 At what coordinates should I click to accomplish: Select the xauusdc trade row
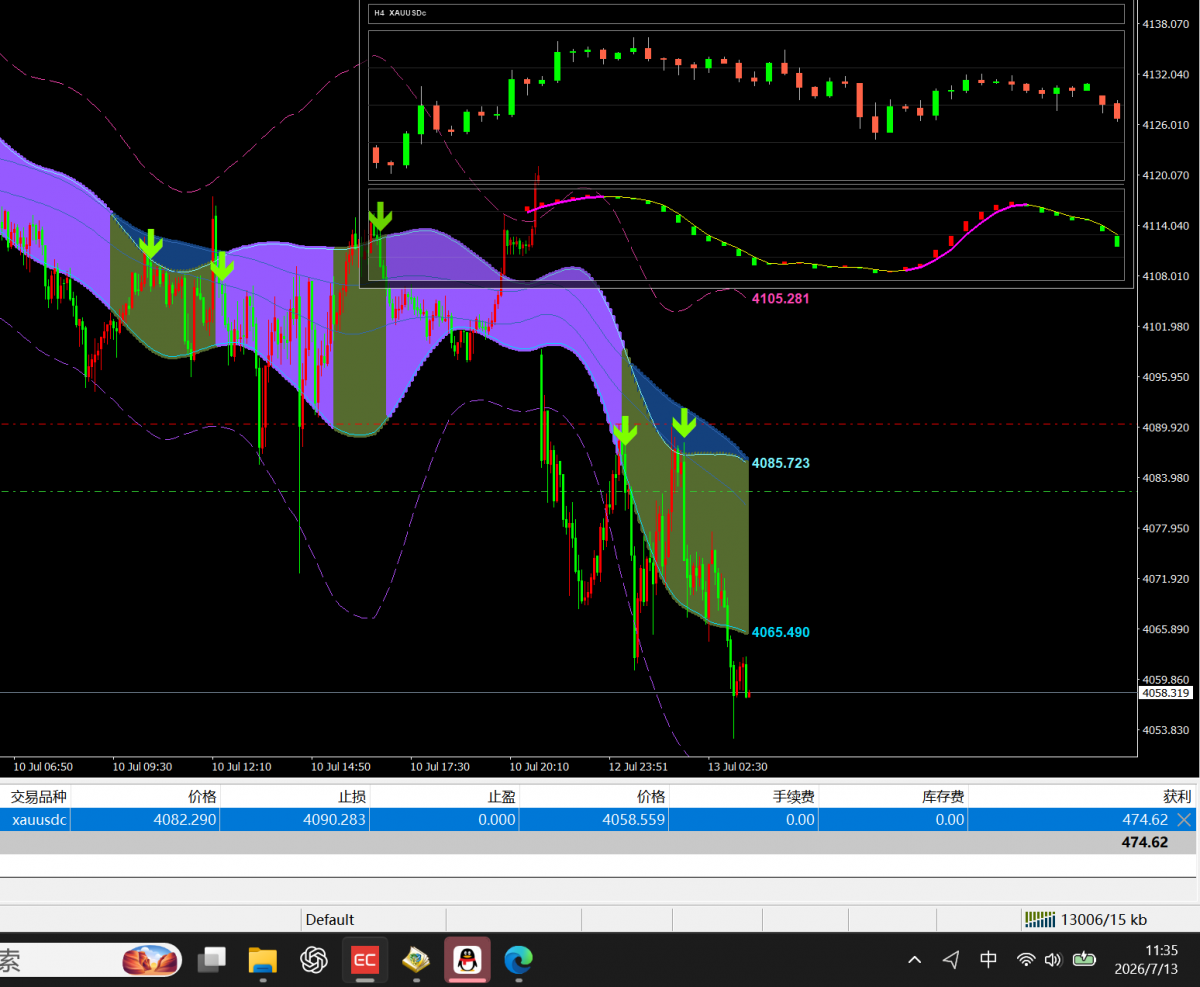click(598, 819)
